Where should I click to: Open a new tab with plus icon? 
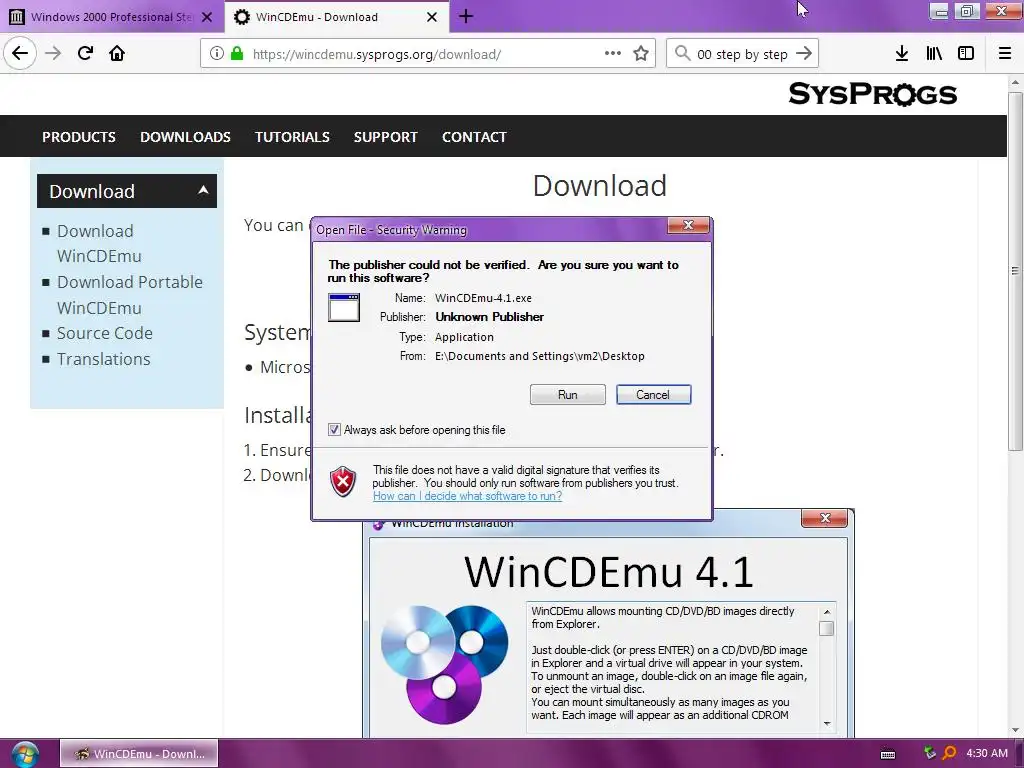pyautogui.click(x=466, y=16)
